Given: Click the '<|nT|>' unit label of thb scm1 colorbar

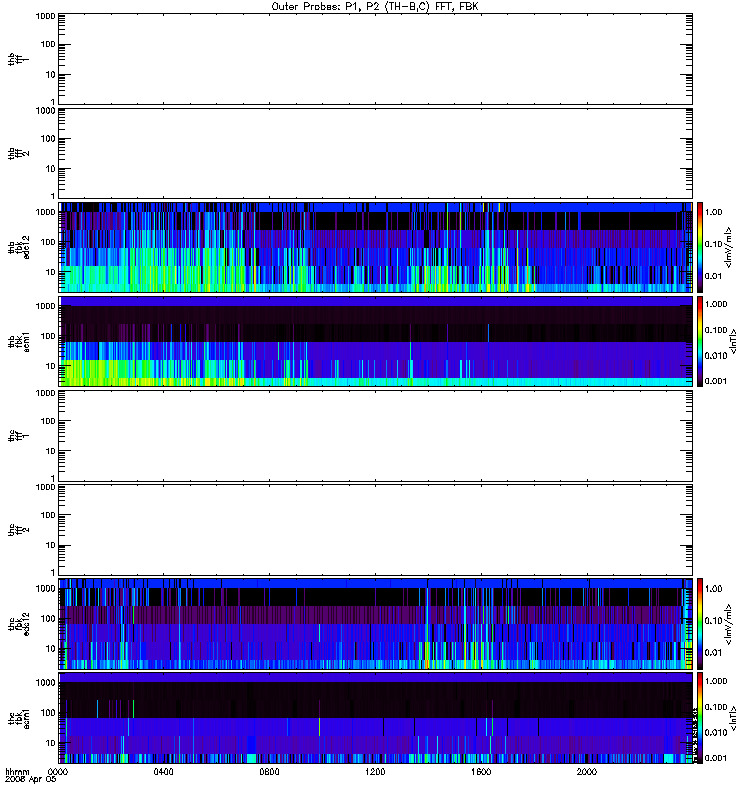Looking at the screenshot, I should click(x=734, y=341).
